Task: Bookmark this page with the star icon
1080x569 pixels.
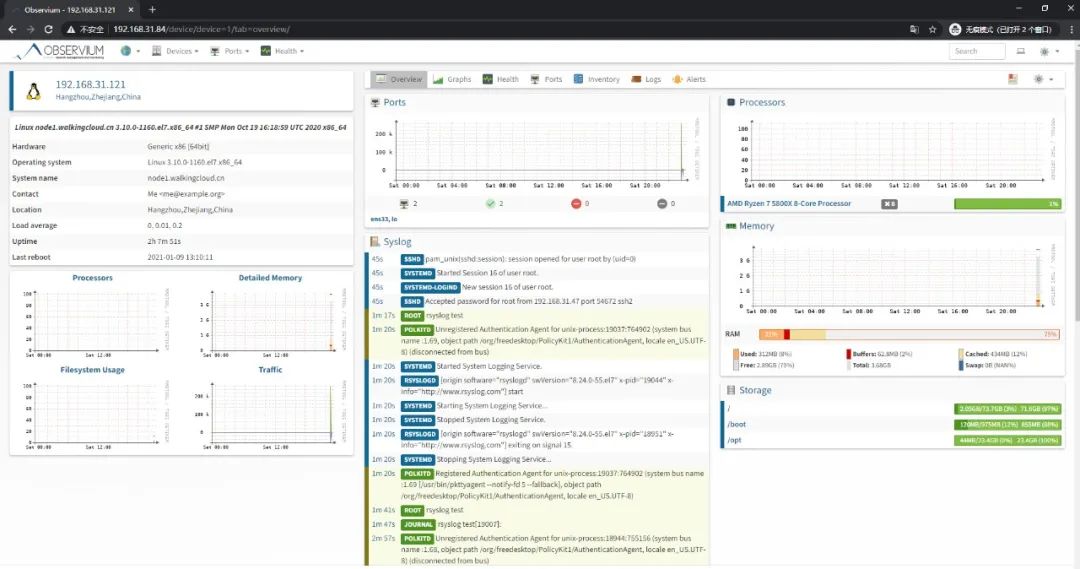Action: 933,30
